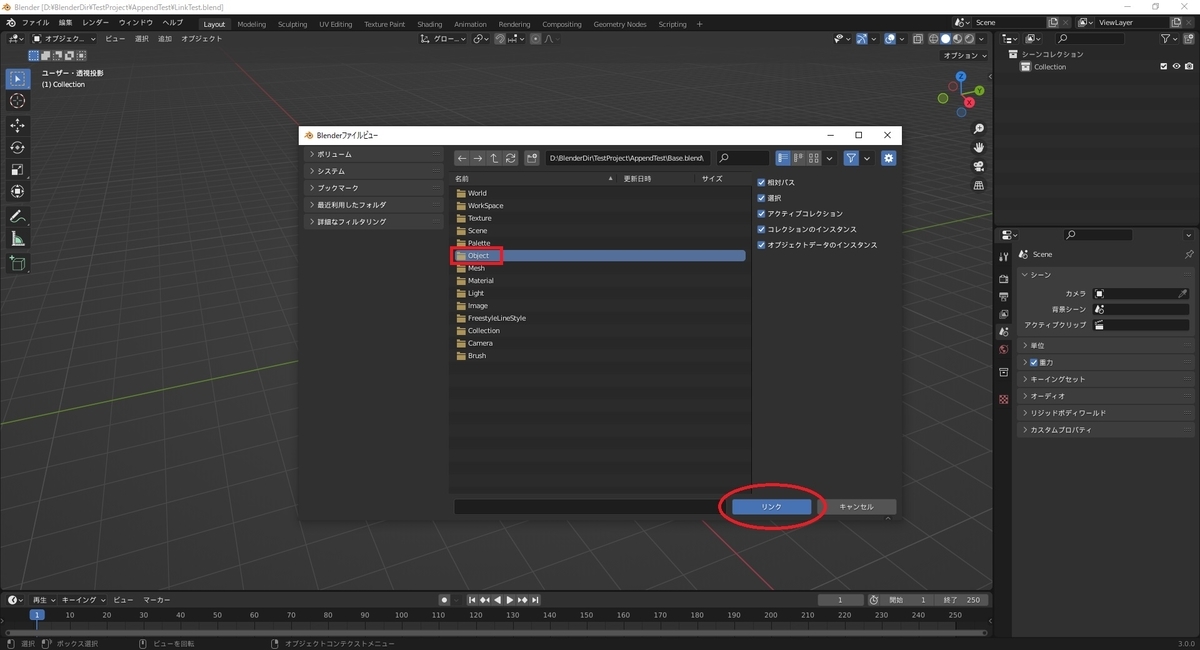
Task: Select the Annotate pencil tool
Action: point(17,216)
